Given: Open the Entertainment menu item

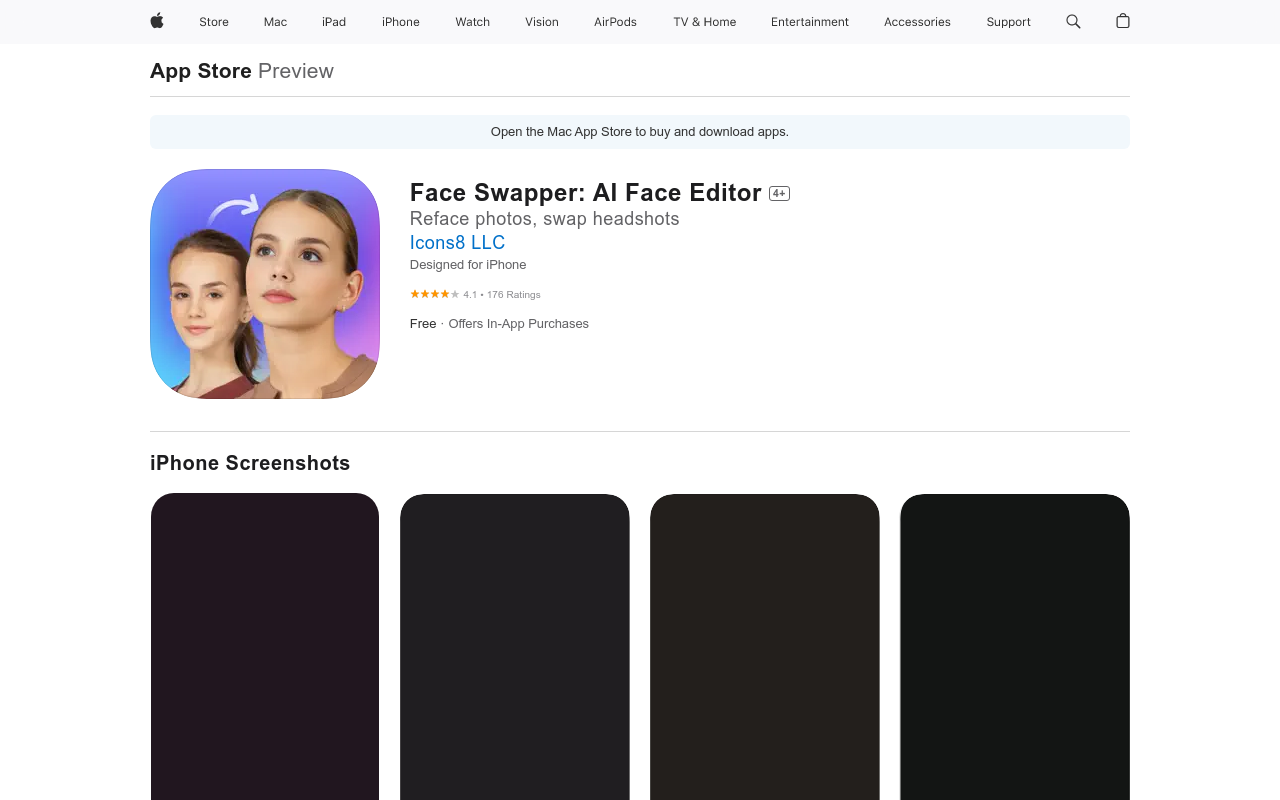Looking at the screenshot, I should click(810, 22).
